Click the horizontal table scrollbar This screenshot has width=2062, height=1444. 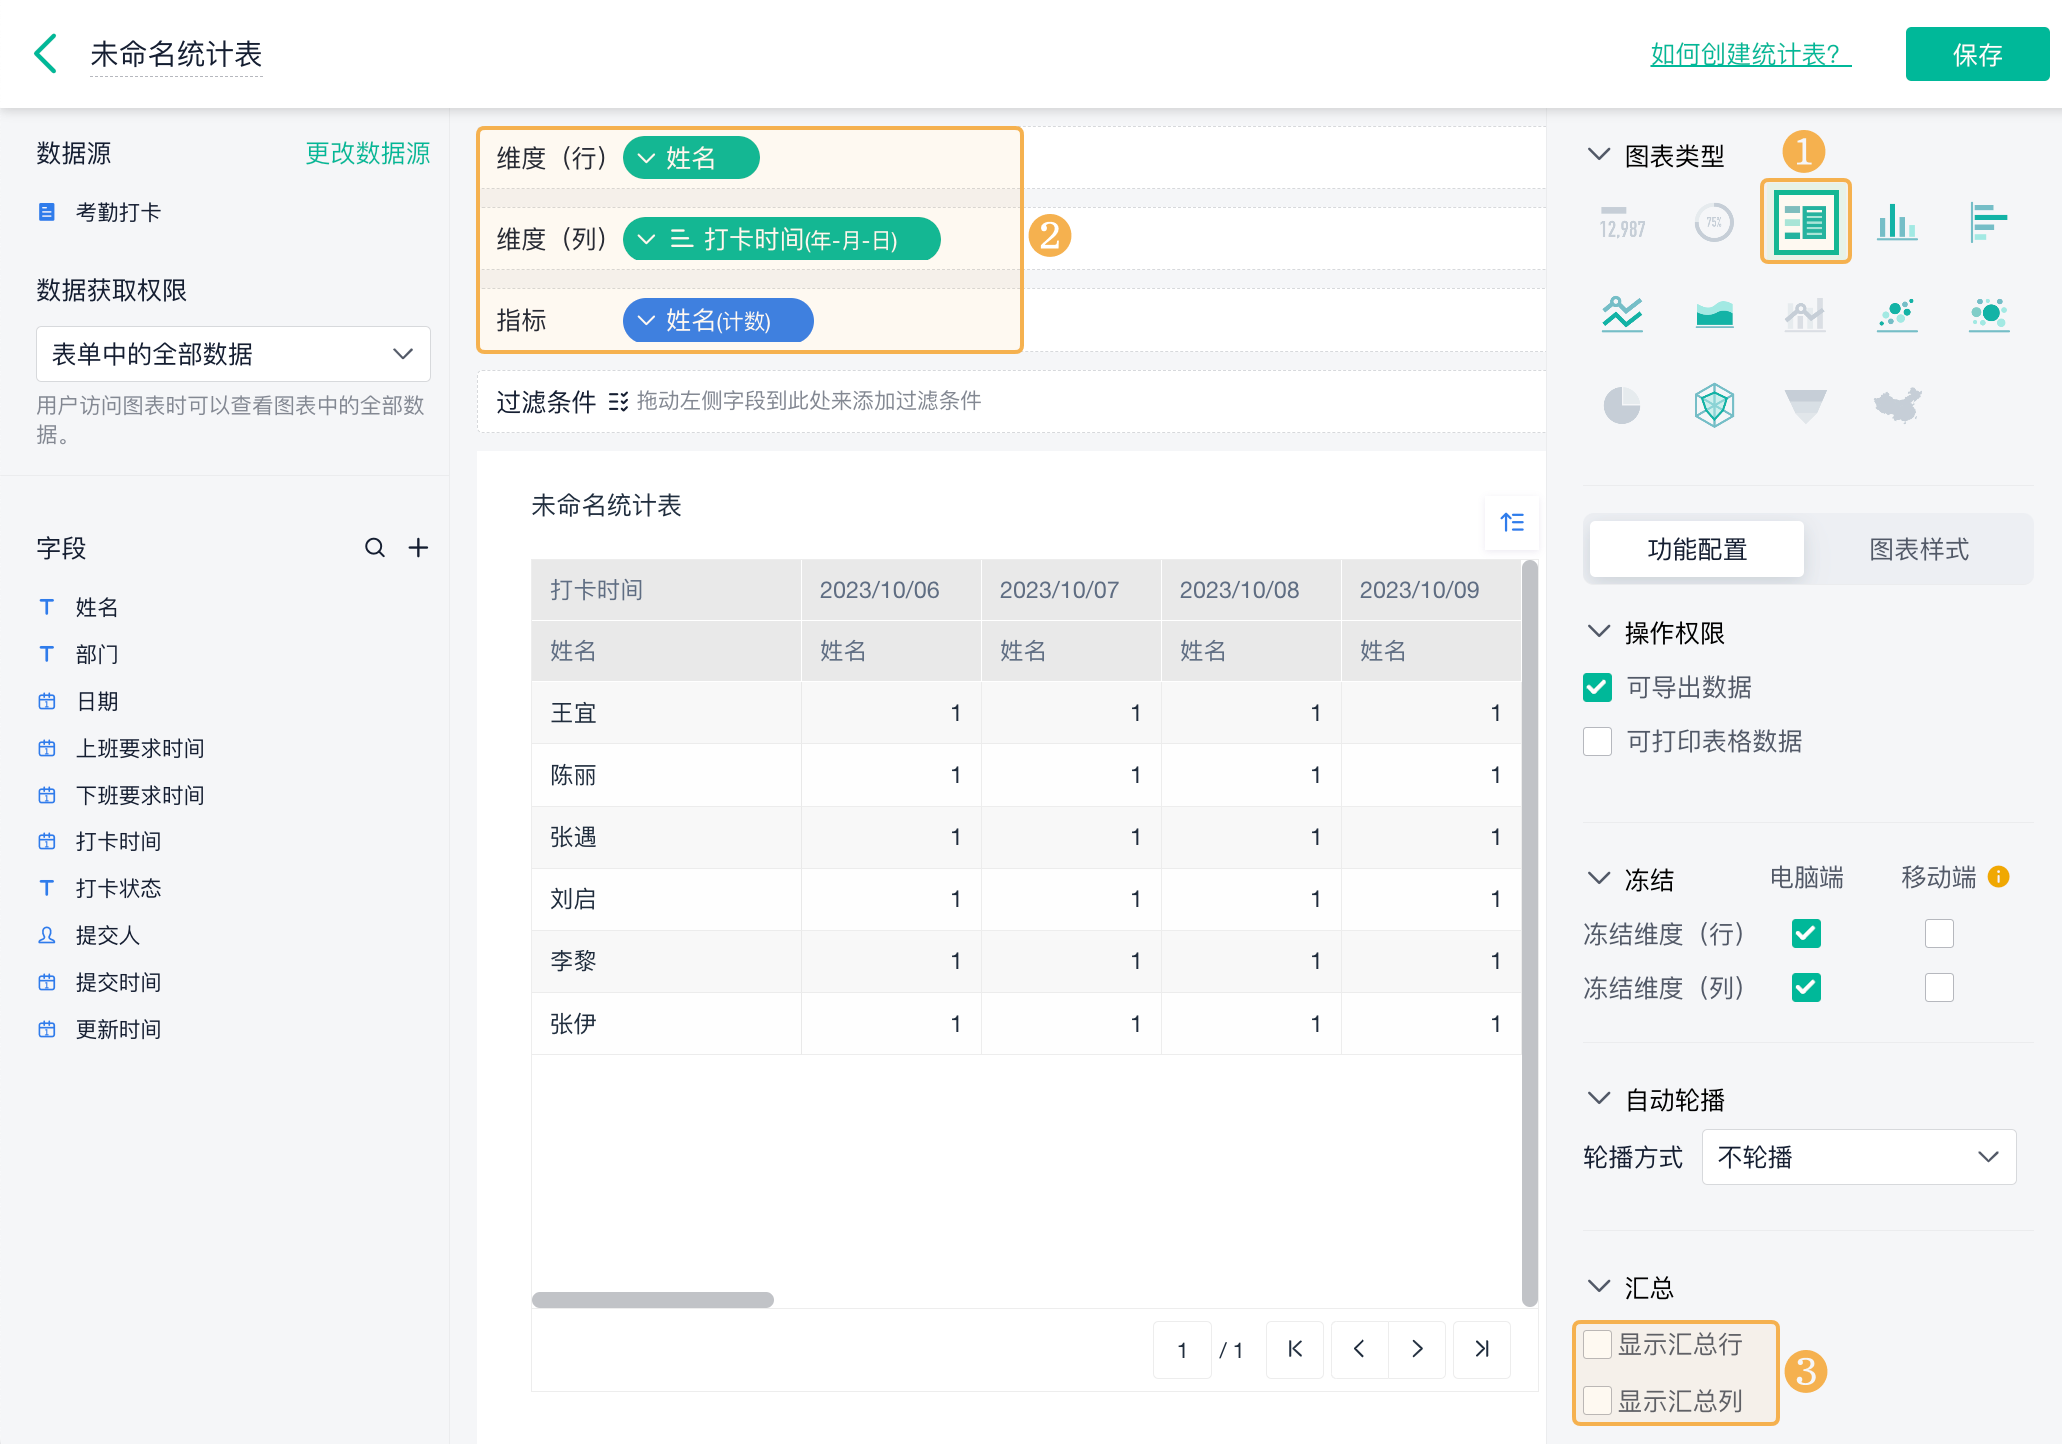(x=653, y=1299)
